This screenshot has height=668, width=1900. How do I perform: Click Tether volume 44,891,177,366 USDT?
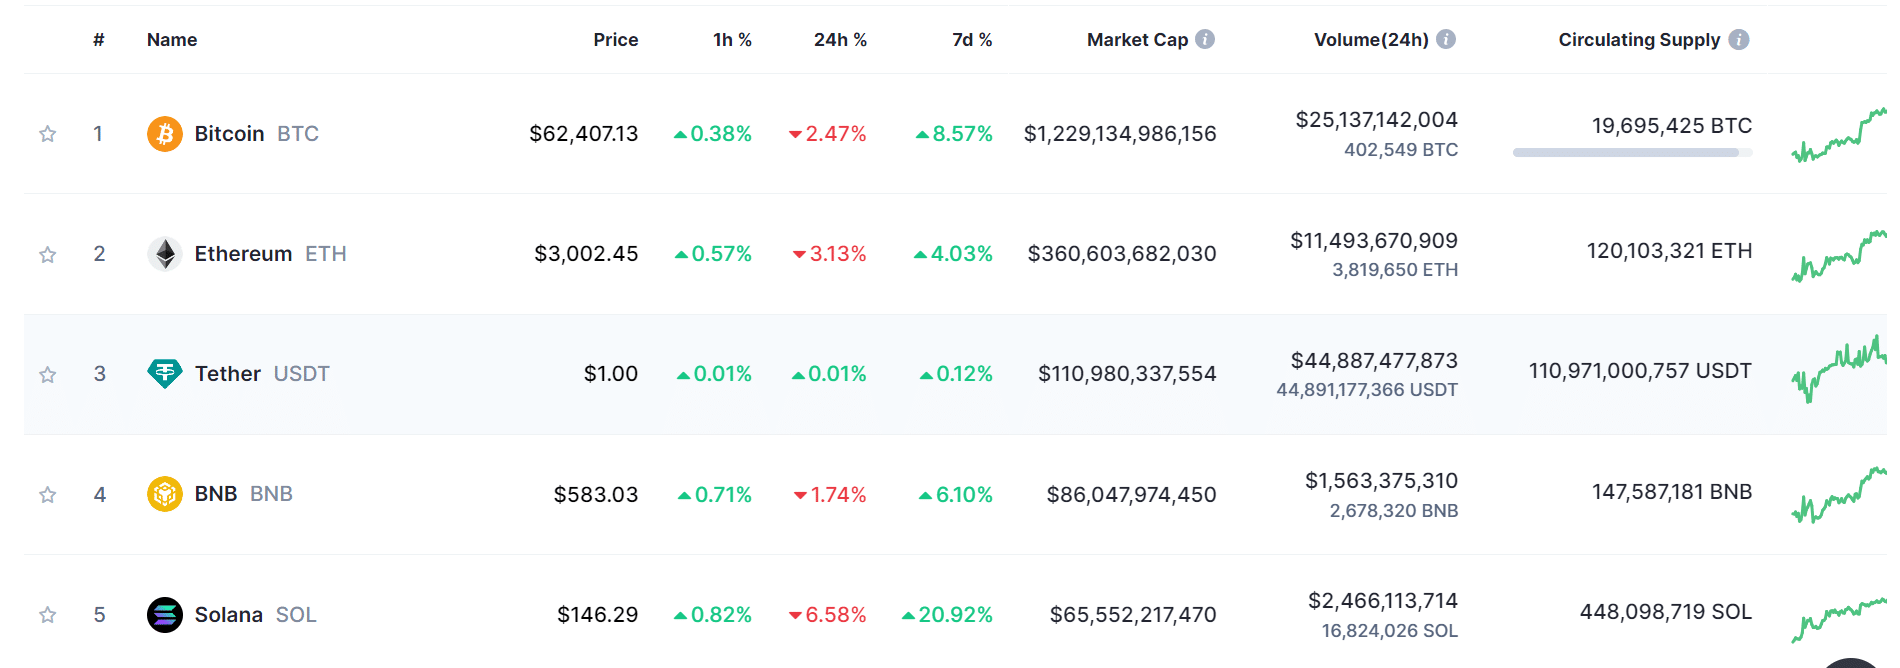click(1367, 390)
